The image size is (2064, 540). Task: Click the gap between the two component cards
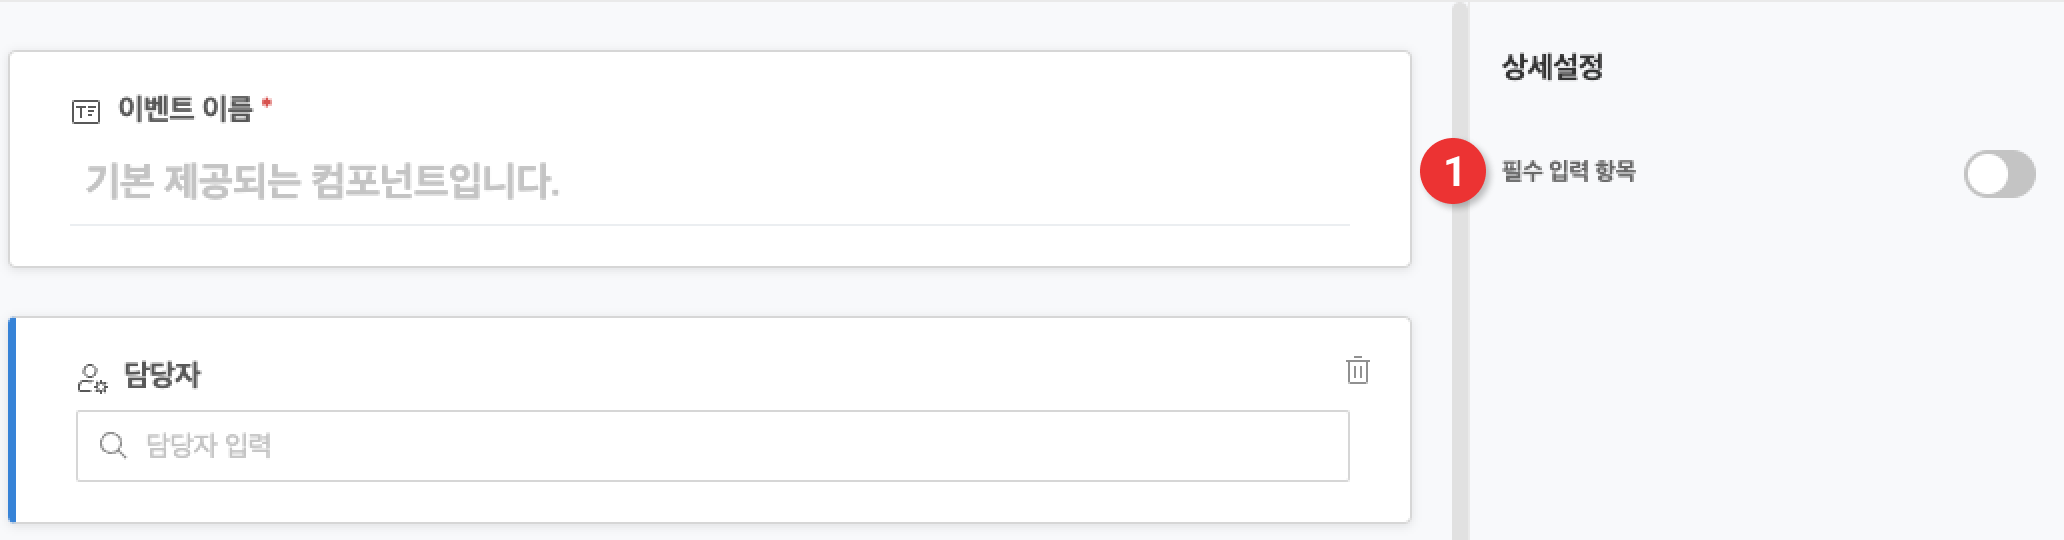(710, 292)
